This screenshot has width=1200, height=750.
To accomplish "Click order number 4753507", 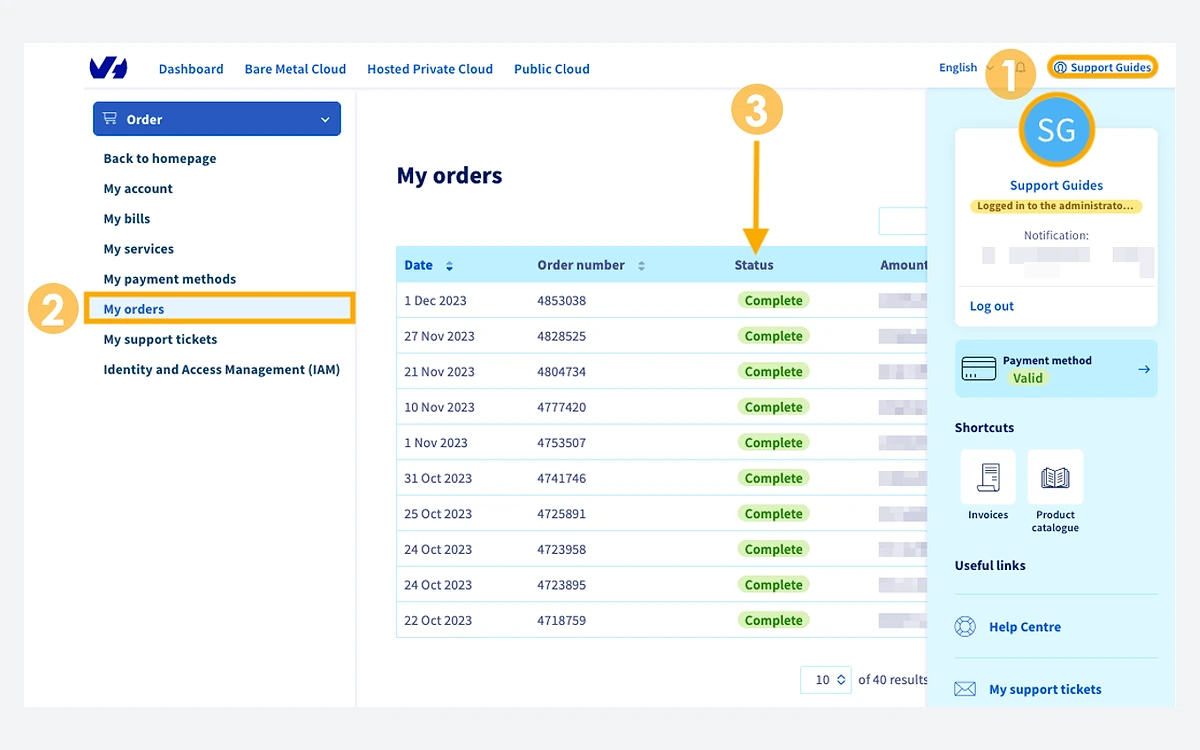I will click(x=562, y=442).
